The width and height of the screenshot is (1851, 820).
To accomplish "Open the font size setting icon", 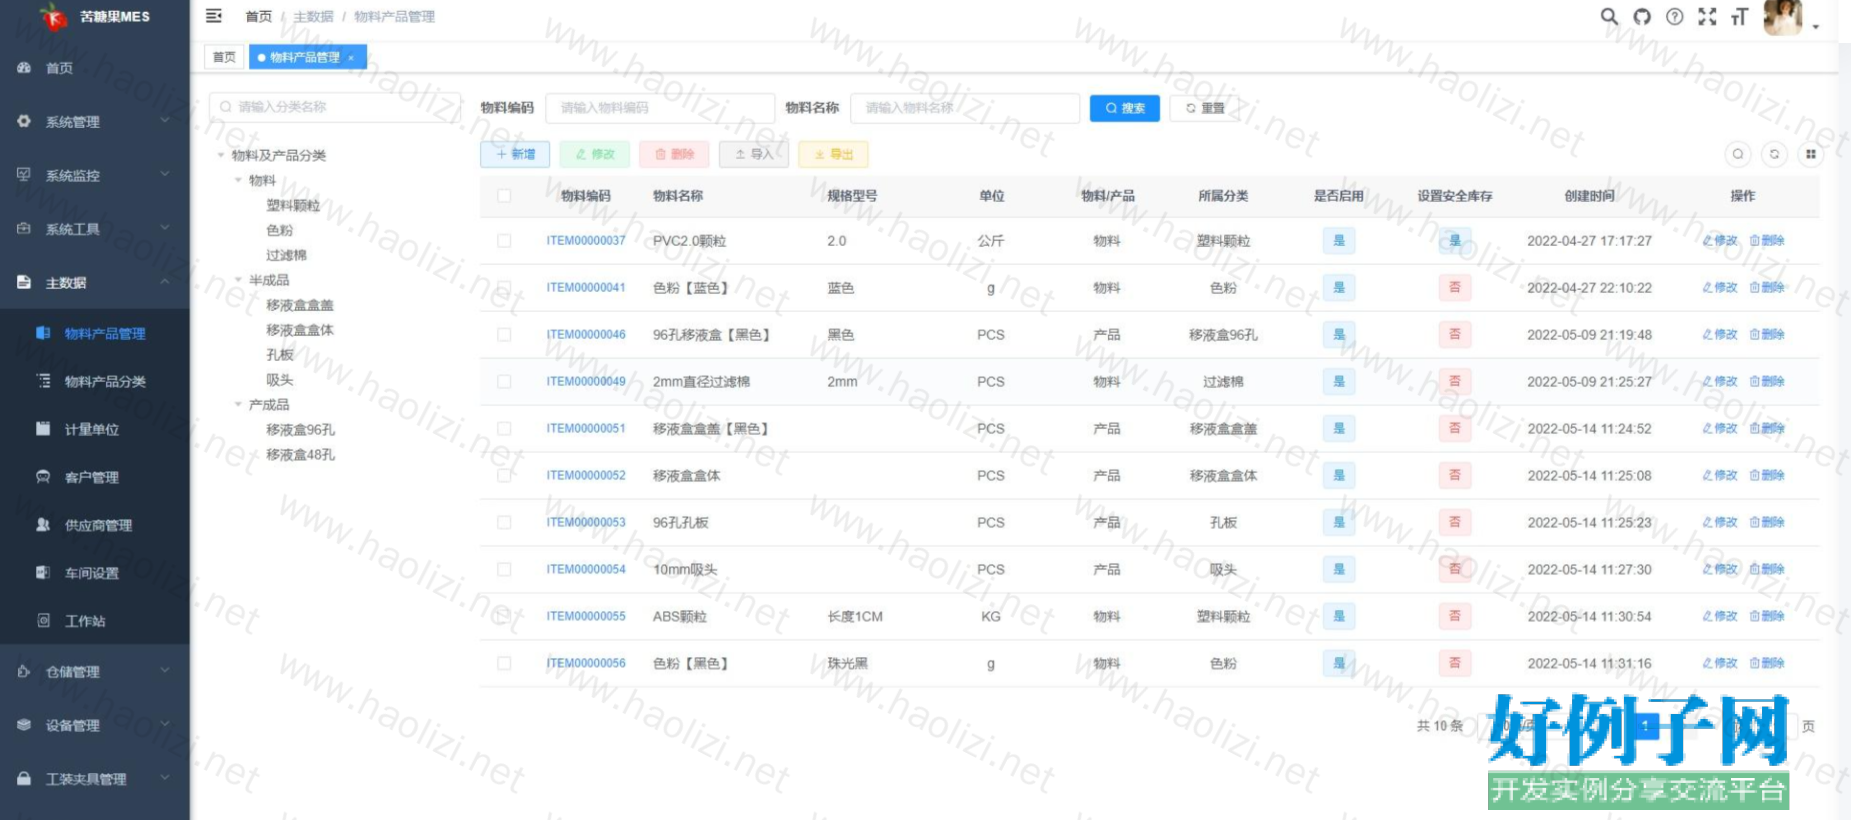I will (1740, 17).
